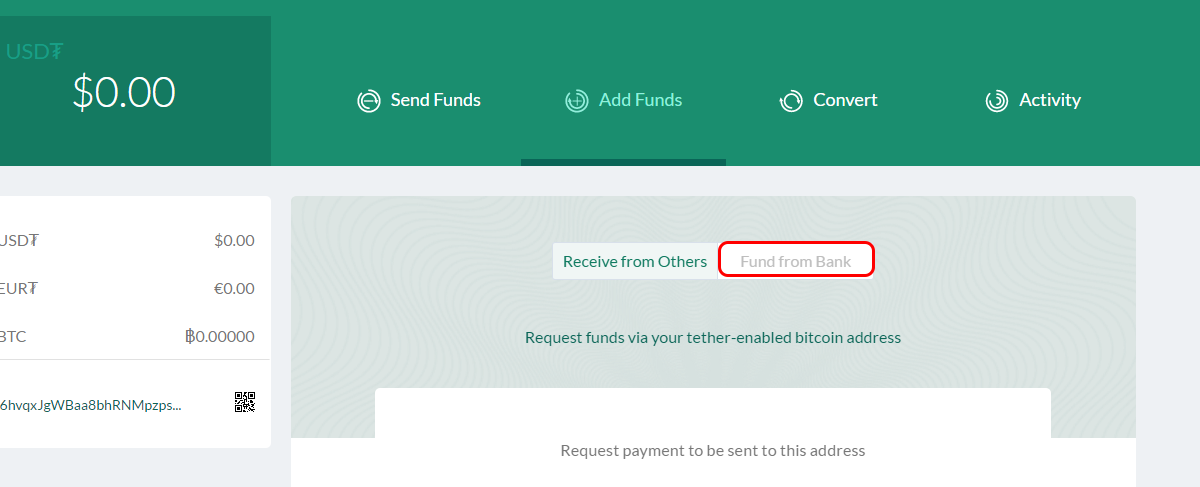
Task: Open the Send Funds section
Action: (435, 100)
